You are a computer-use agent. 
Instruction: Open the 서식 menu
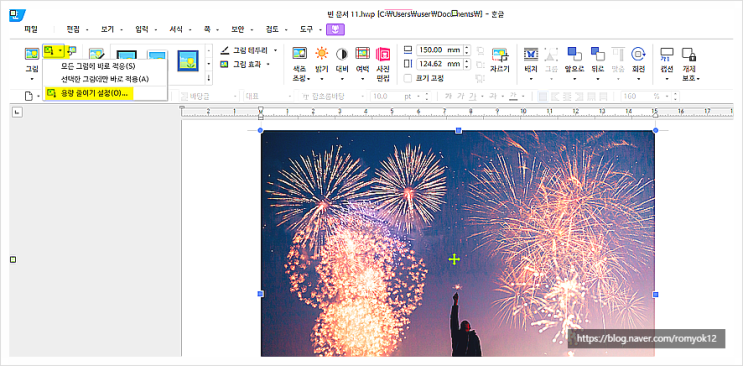(176, 29)
